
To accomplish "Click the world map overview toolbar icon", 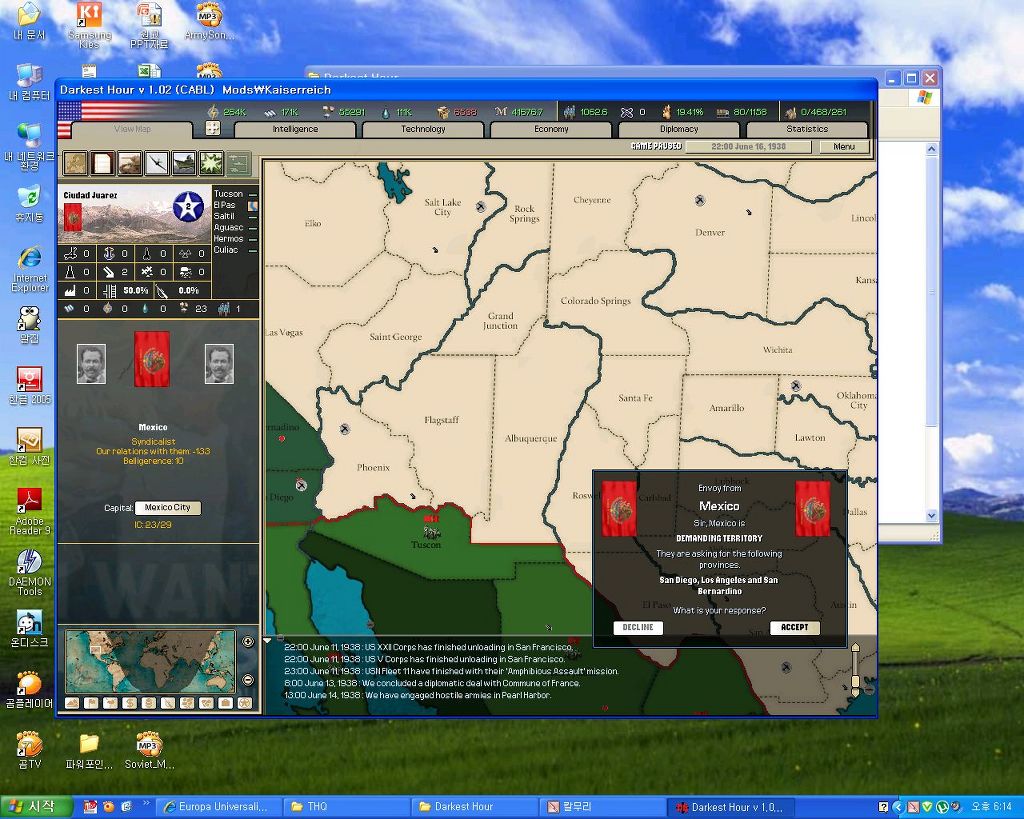I will (x=75, y=163).
